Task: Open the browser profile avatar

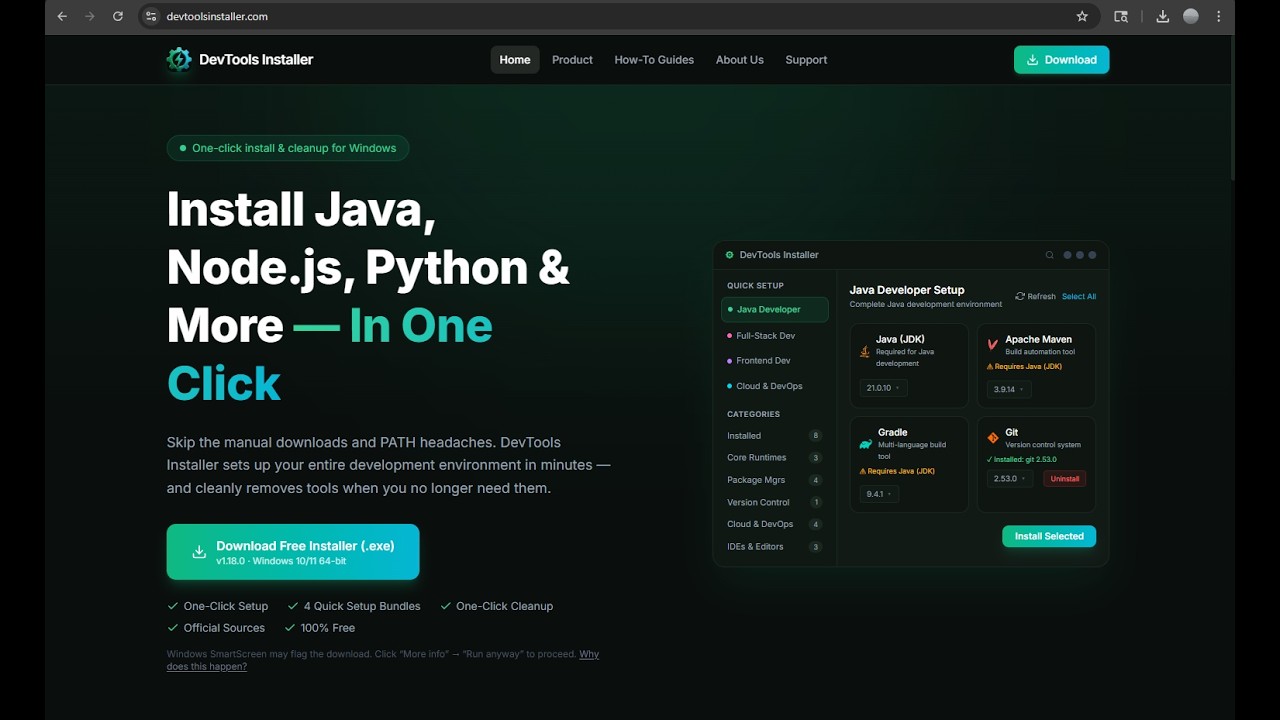Action: pyautogui.click(x=1191, y=16)
